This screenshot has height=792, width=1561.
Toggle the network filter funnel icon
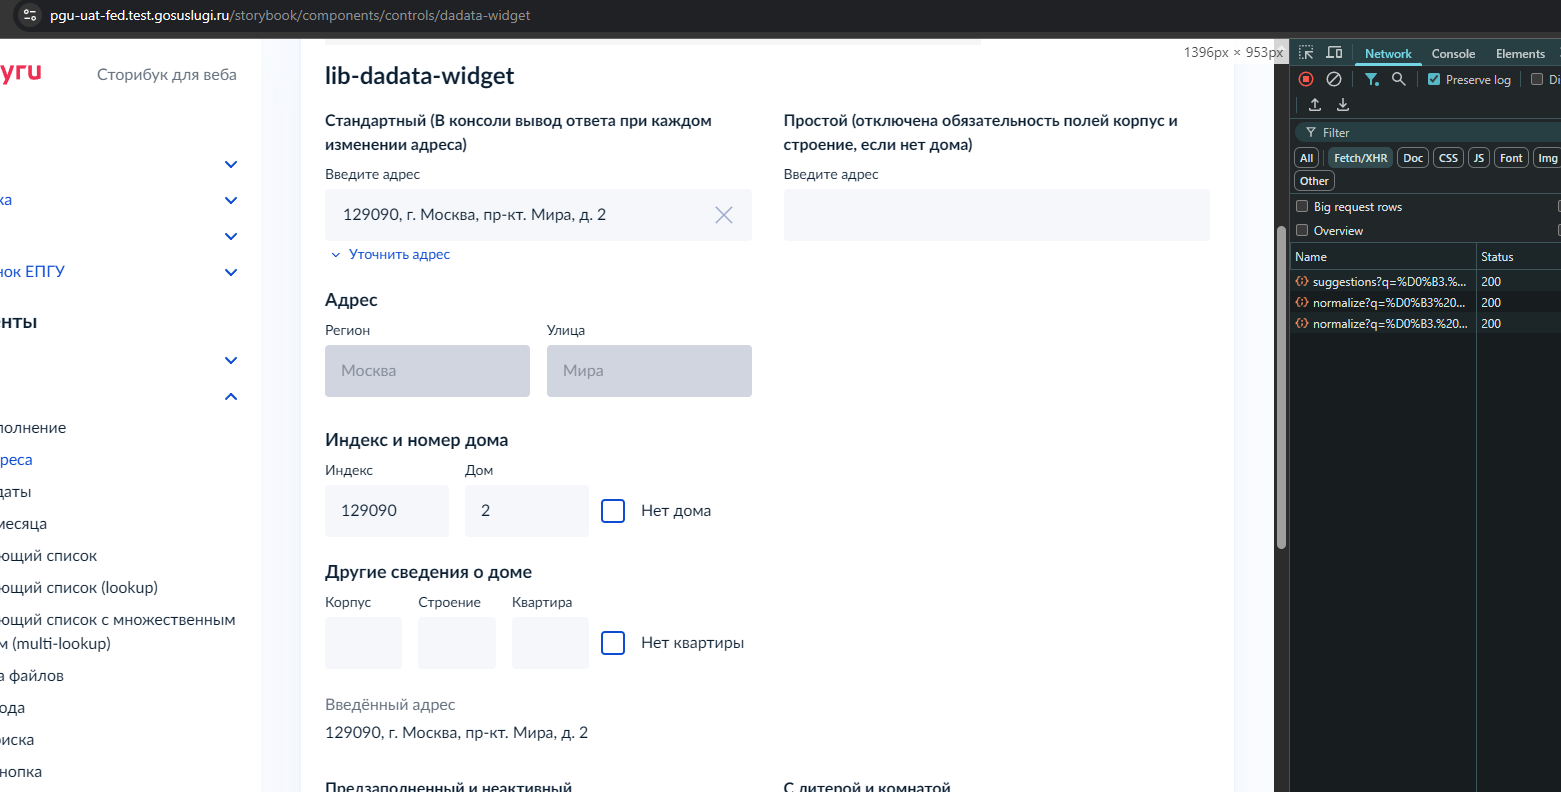[1372, 79]
